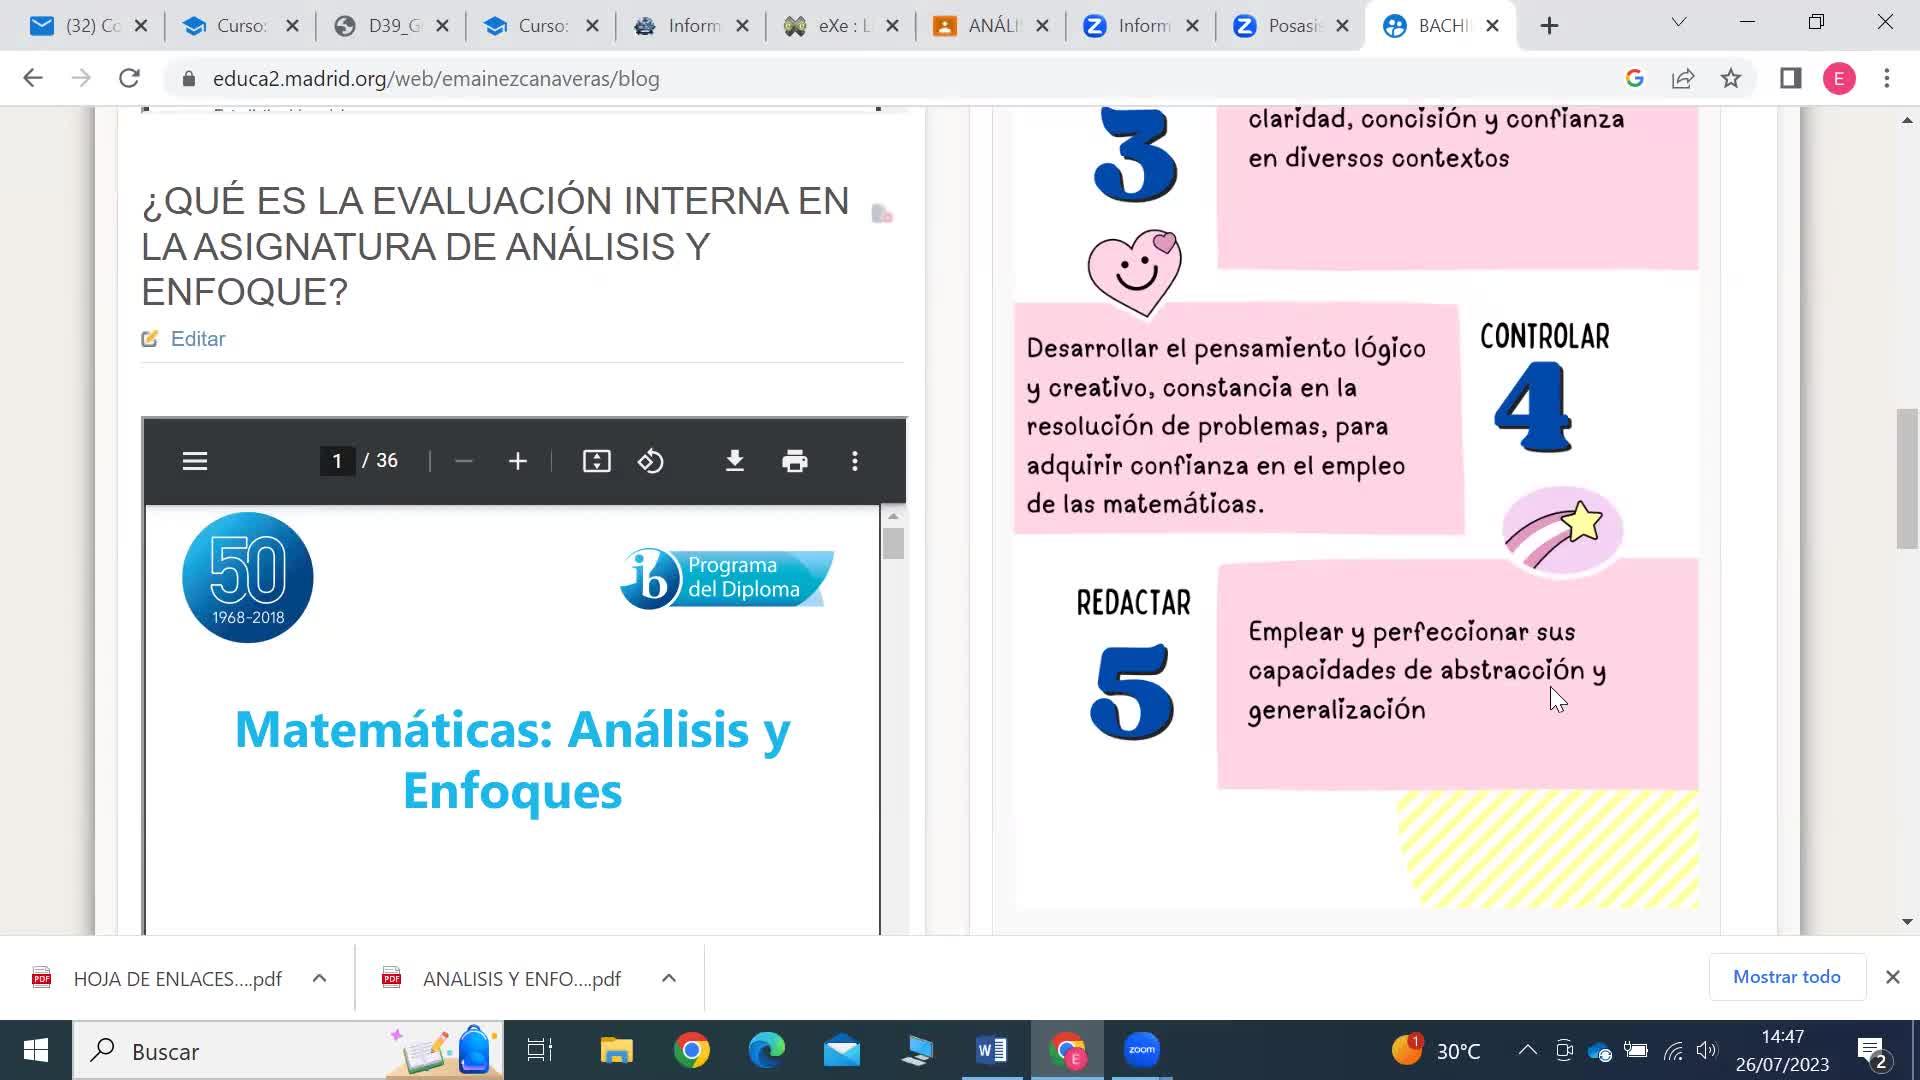Bookmark this page with the star icon

1731,79
